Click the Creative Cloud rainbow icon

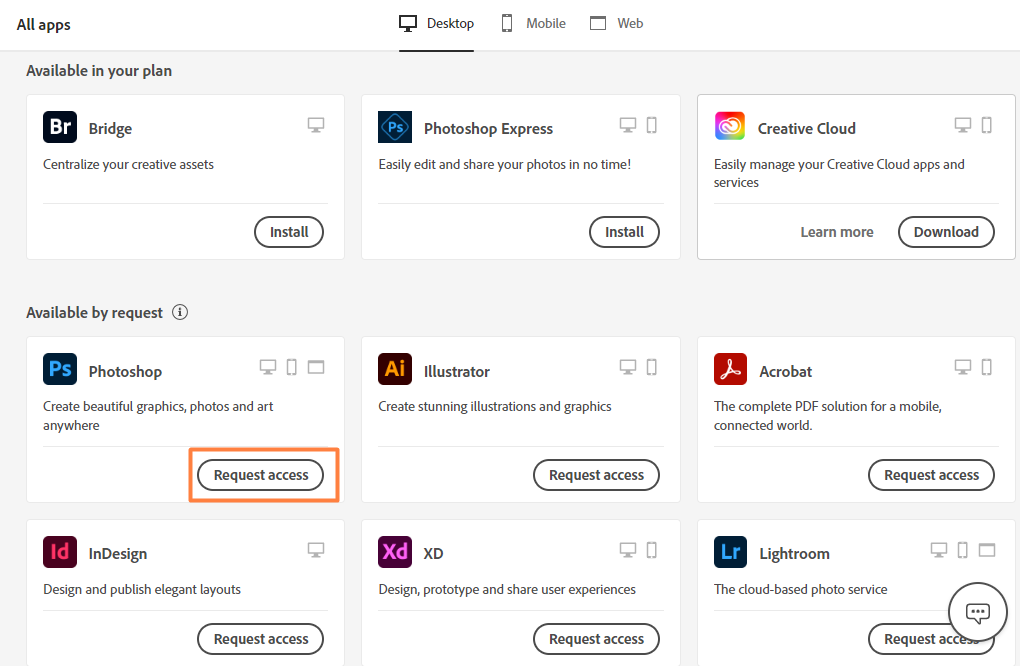(x=730, y=127)
